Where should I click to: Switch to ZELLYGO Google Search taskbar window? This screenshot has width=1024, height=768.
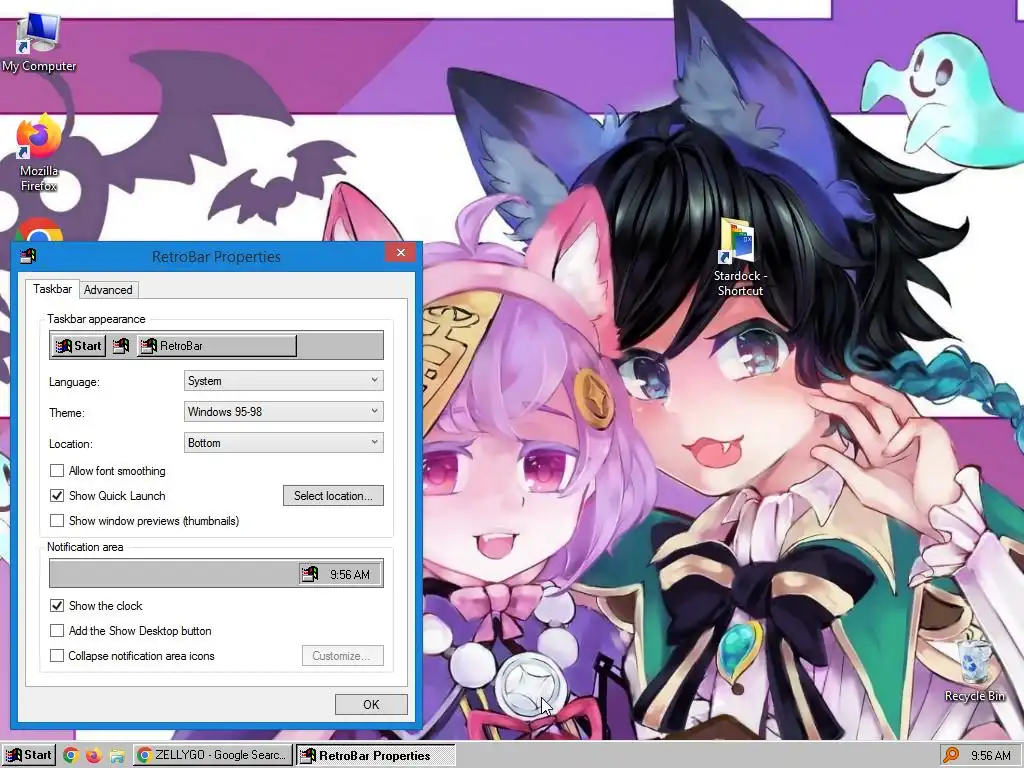click(213, 756)
